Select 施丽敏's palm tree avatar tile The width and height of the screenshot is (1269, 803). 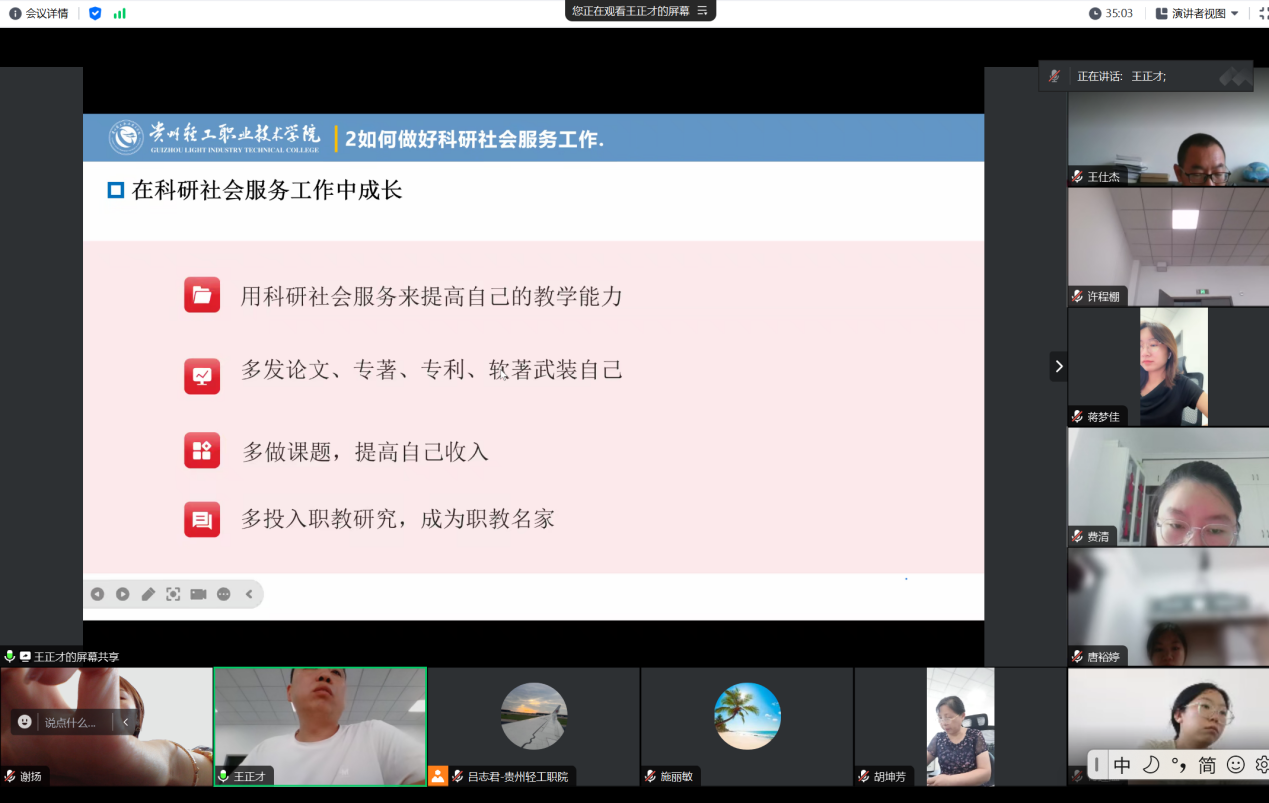(x=747, y=726)
